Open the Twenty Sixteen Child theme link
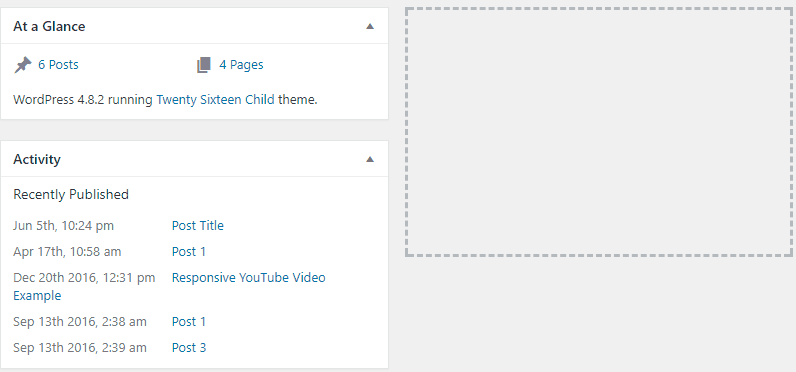Viewport: 796px width, 372px height. click(215, 99)
